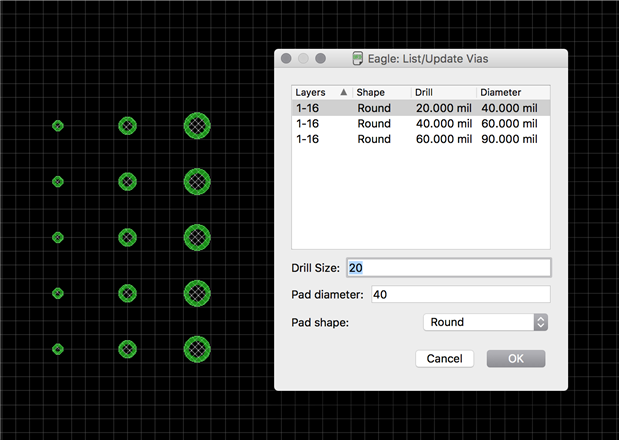Focus the Drill Size input field

pos(448,268)
